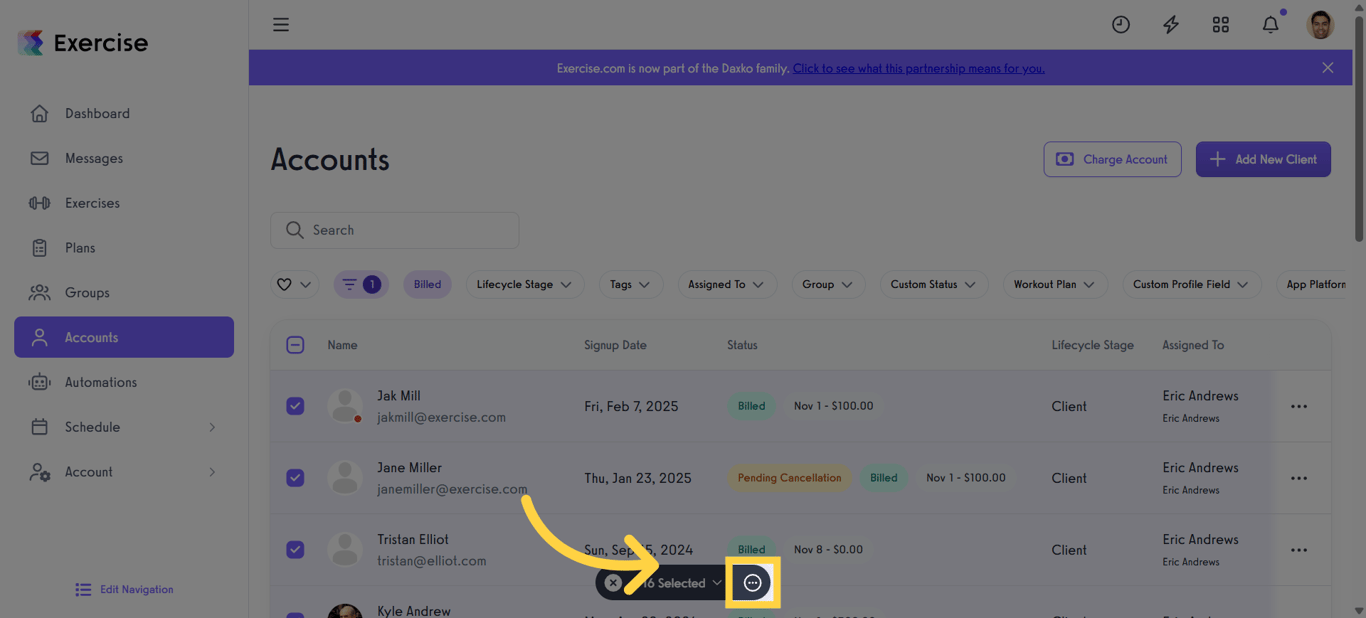The image size is (1366, 618).
Task: Sort by the Name column header
Action: click(x=342, y=345)
